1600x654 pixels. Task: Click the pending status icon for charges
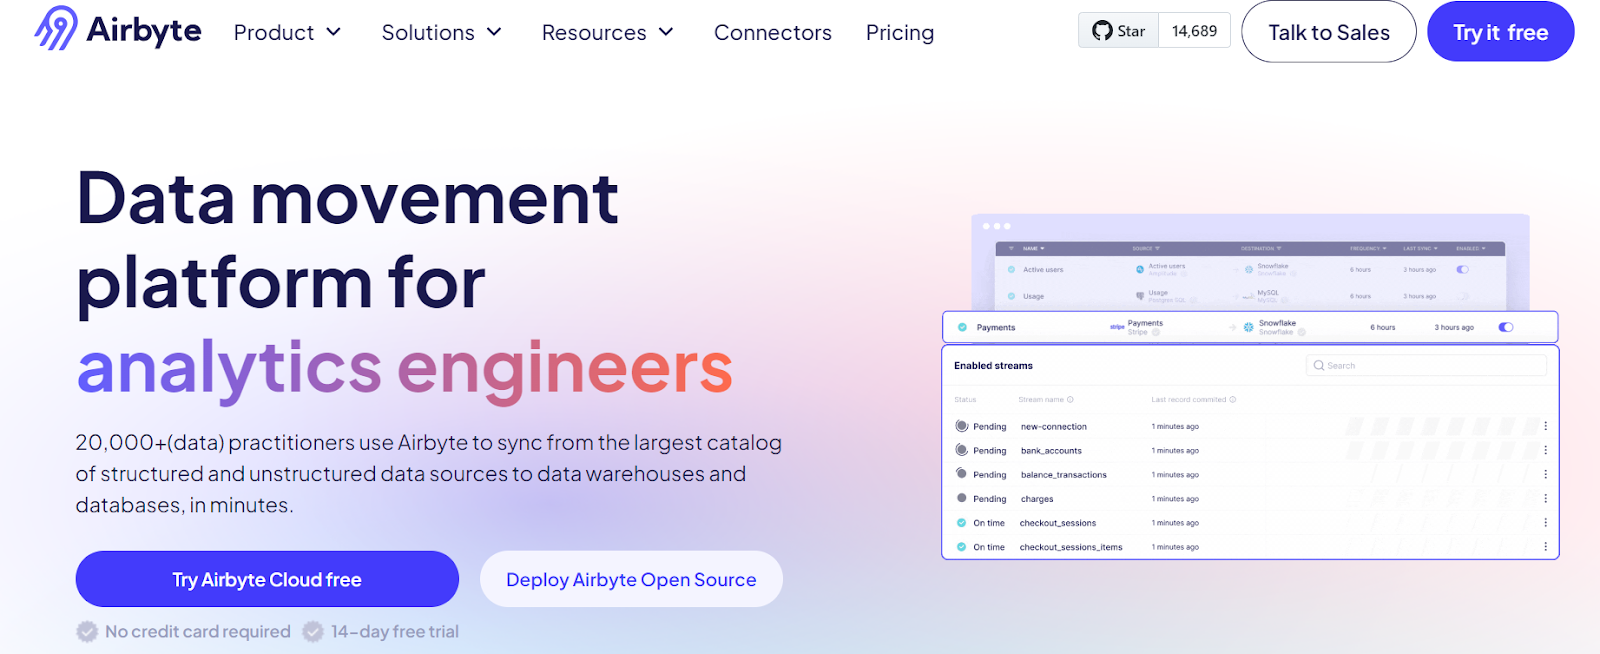[962, 498]
